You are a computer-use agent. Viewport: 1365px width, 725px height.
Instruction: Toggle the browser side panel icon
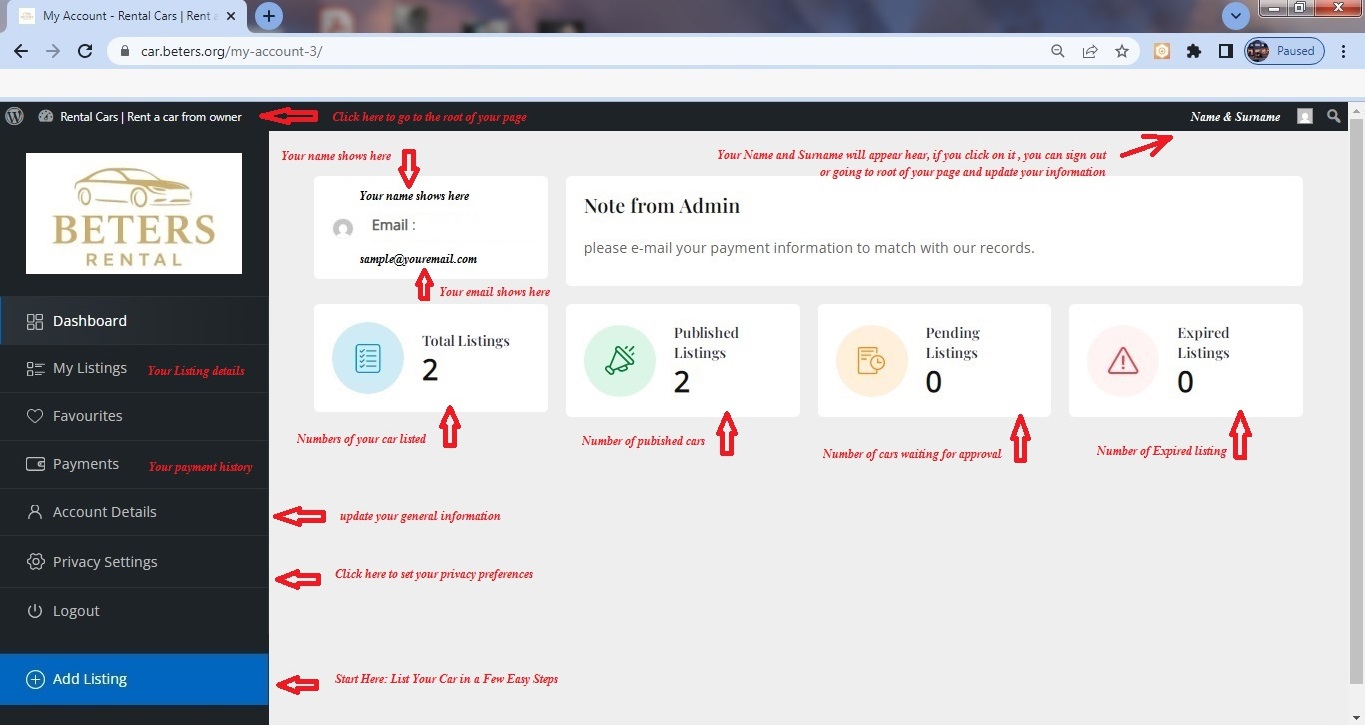point(1226,51)
